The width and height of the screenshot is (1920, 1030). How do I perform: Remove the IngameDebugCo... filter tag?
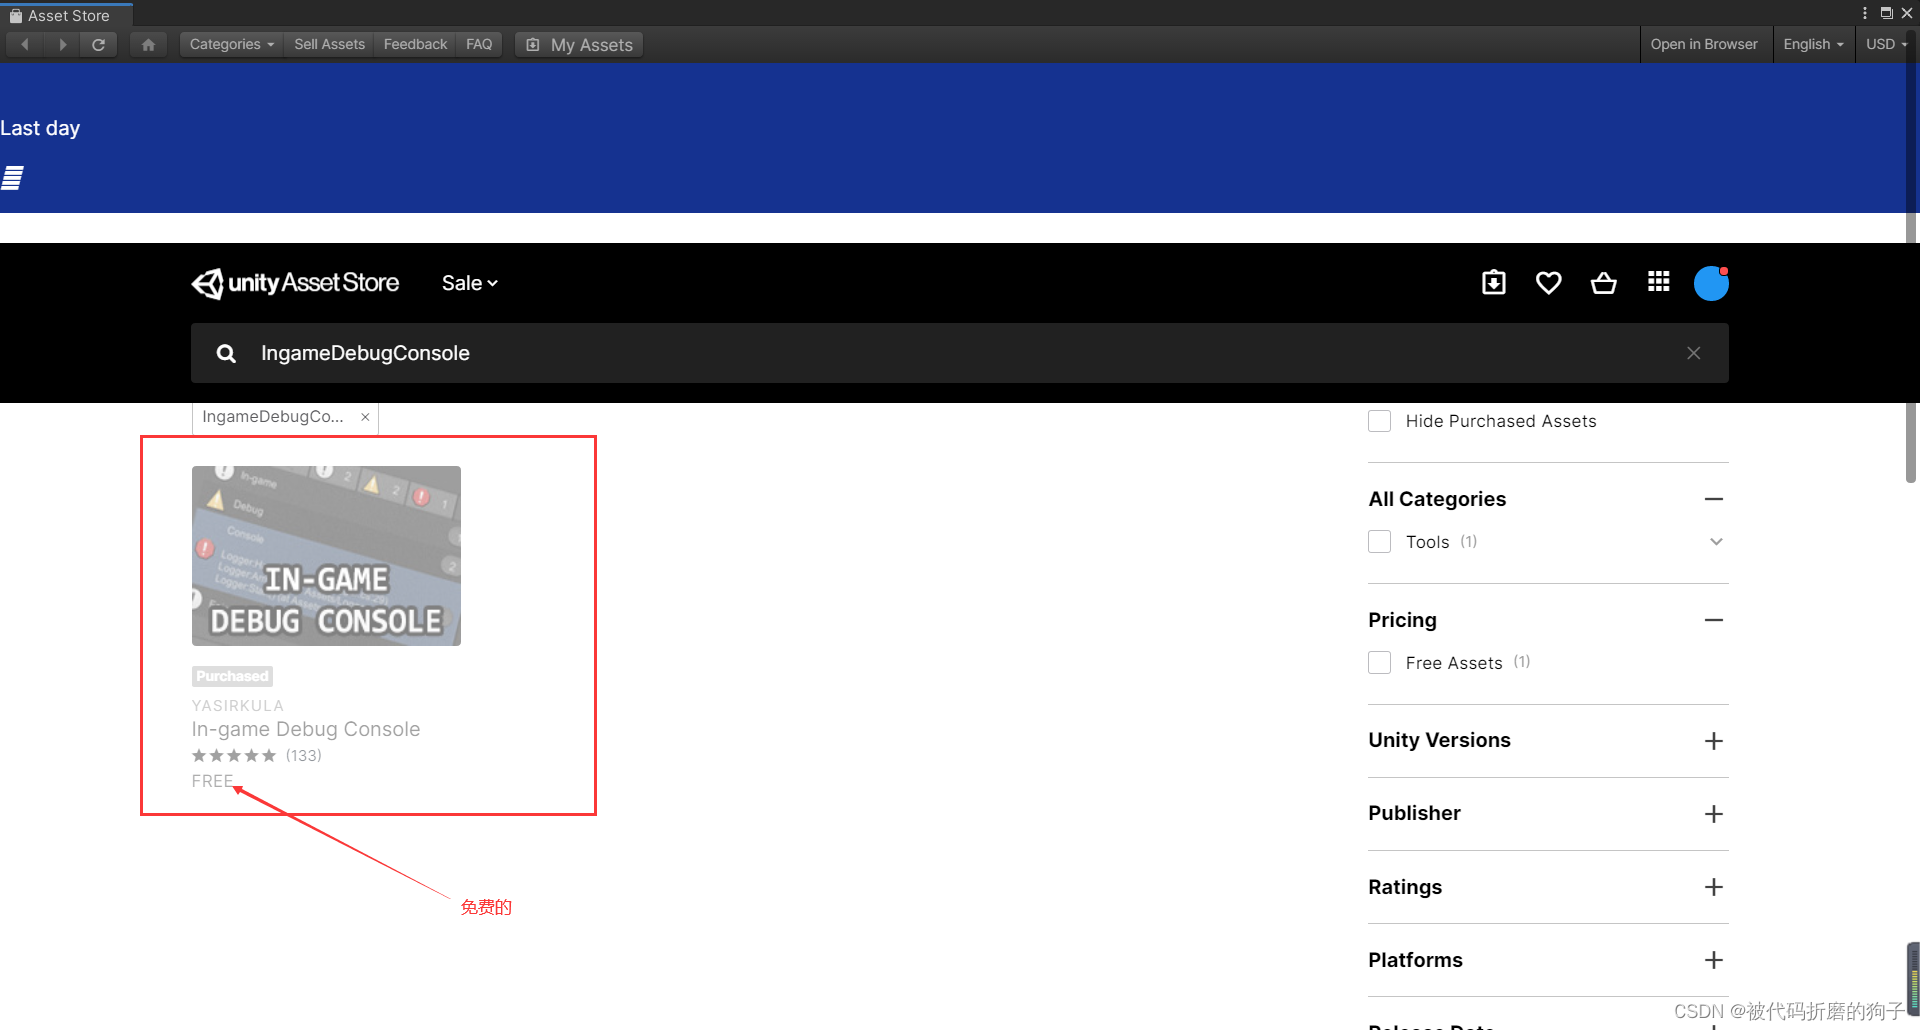coord(365,417)
